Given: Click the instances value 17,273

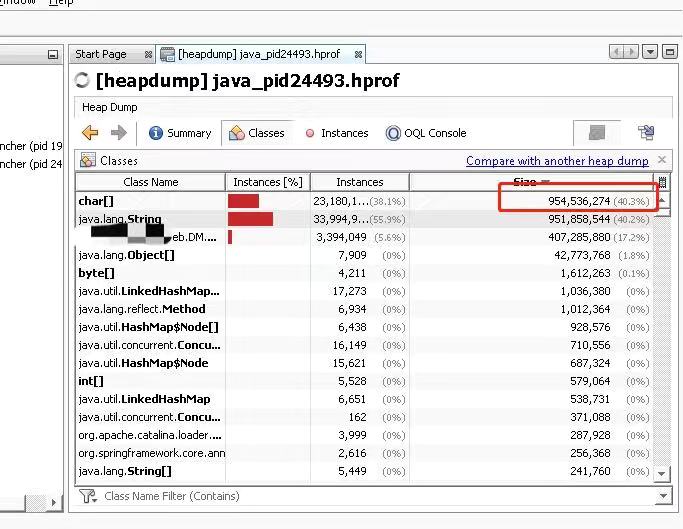Looking at the screenshot, I should [349, 291].
